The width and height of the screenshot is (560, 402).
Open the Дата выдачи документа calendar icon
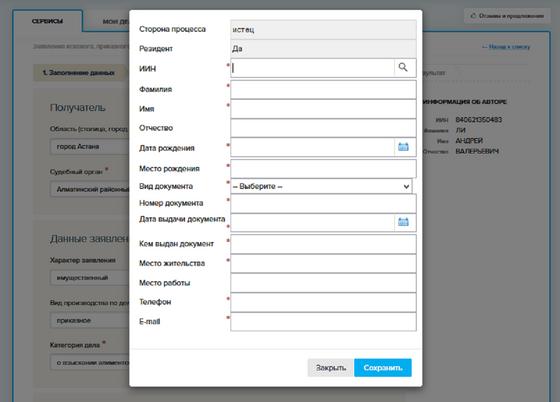[x=403, y=222]
